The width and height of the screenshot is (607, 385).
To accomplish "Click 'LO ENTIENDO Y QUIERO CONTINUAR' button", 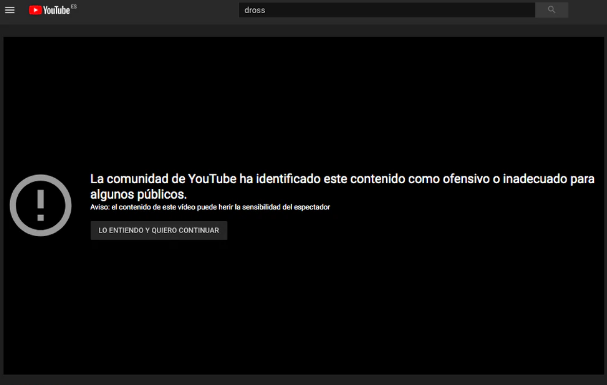I will pos(159,231).
